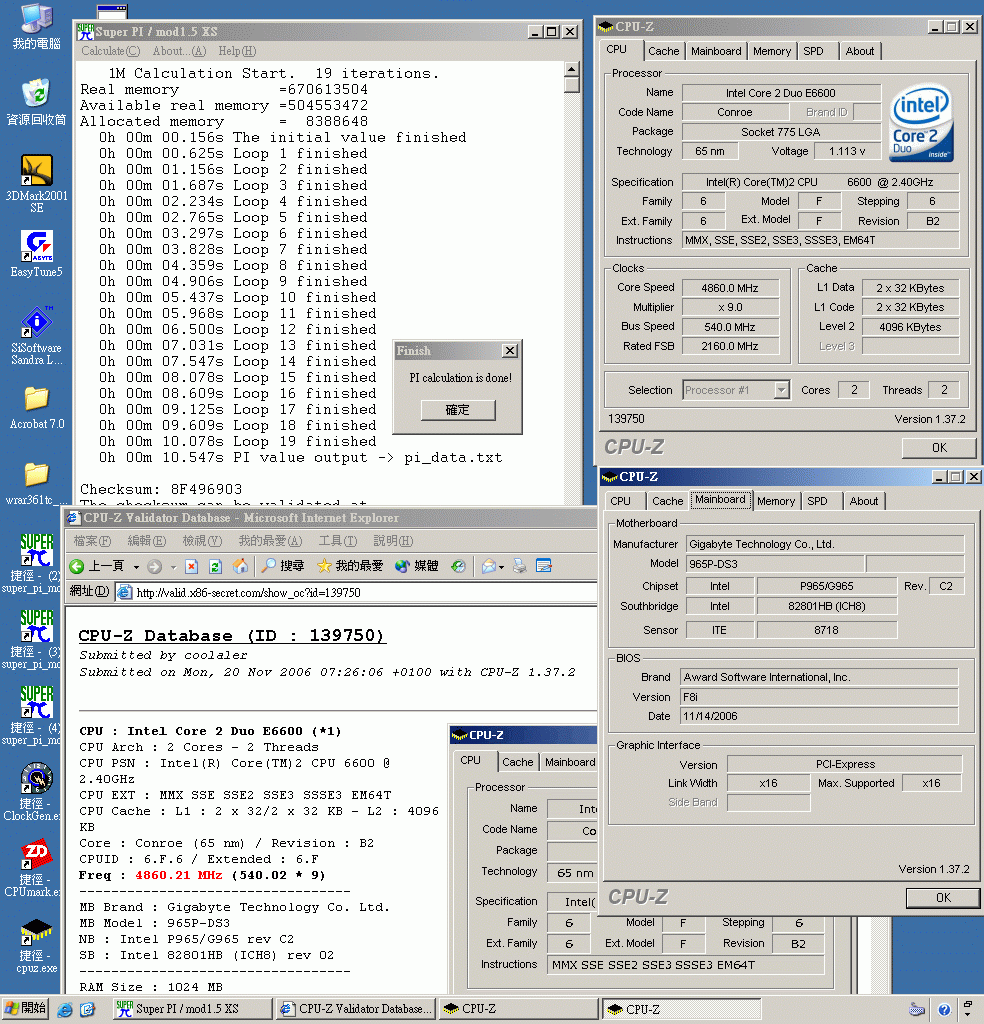Image resolution: width=984 pixels, height=1024 pixels.
Task: Click mainboard Model field 965P-DS3
Action: click(x=774, y=564)
